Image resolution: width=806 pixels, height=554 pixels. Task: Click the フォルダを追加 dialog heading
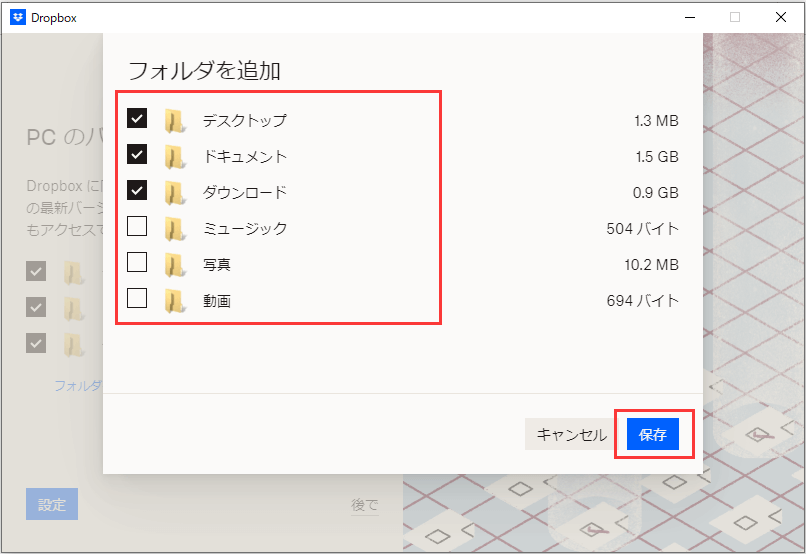pos(204,70)
